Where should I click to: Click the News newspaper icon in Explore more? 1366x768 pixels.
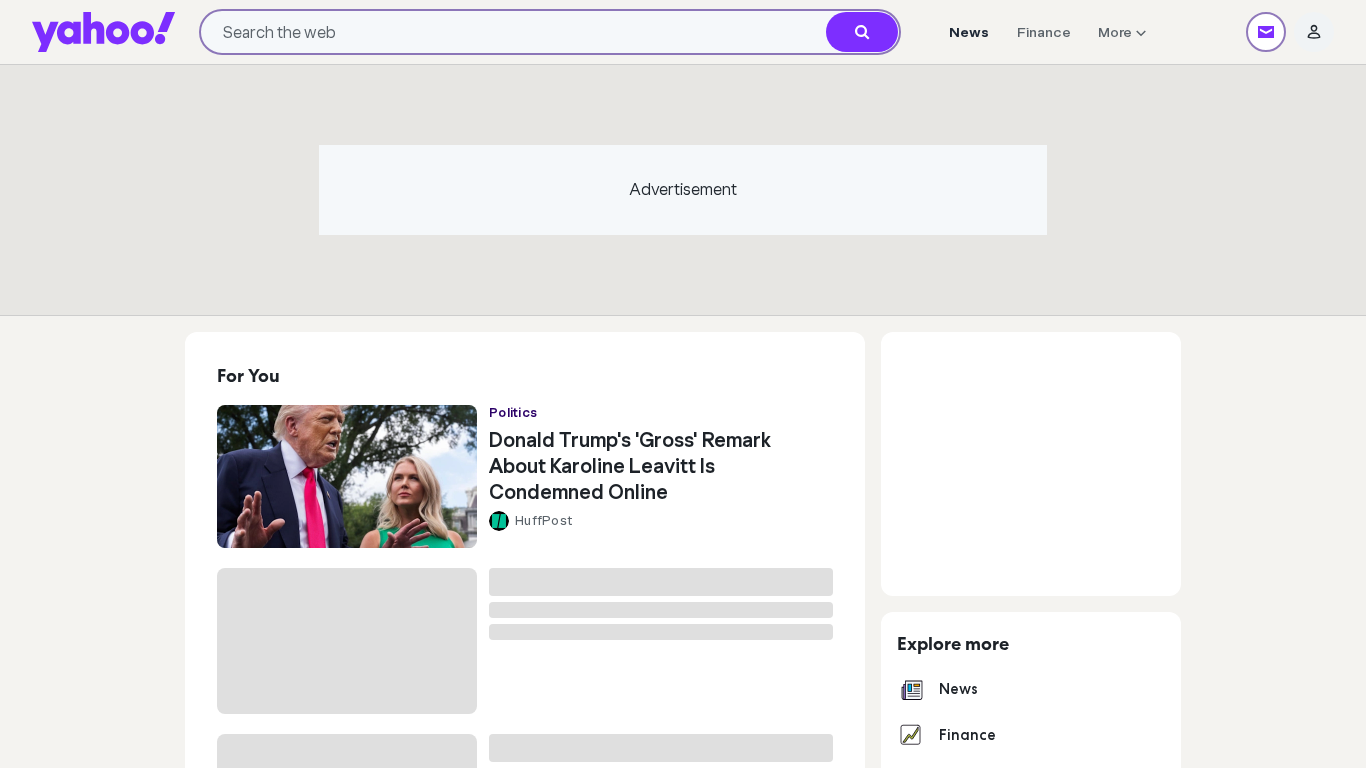(x=911, y=690)
